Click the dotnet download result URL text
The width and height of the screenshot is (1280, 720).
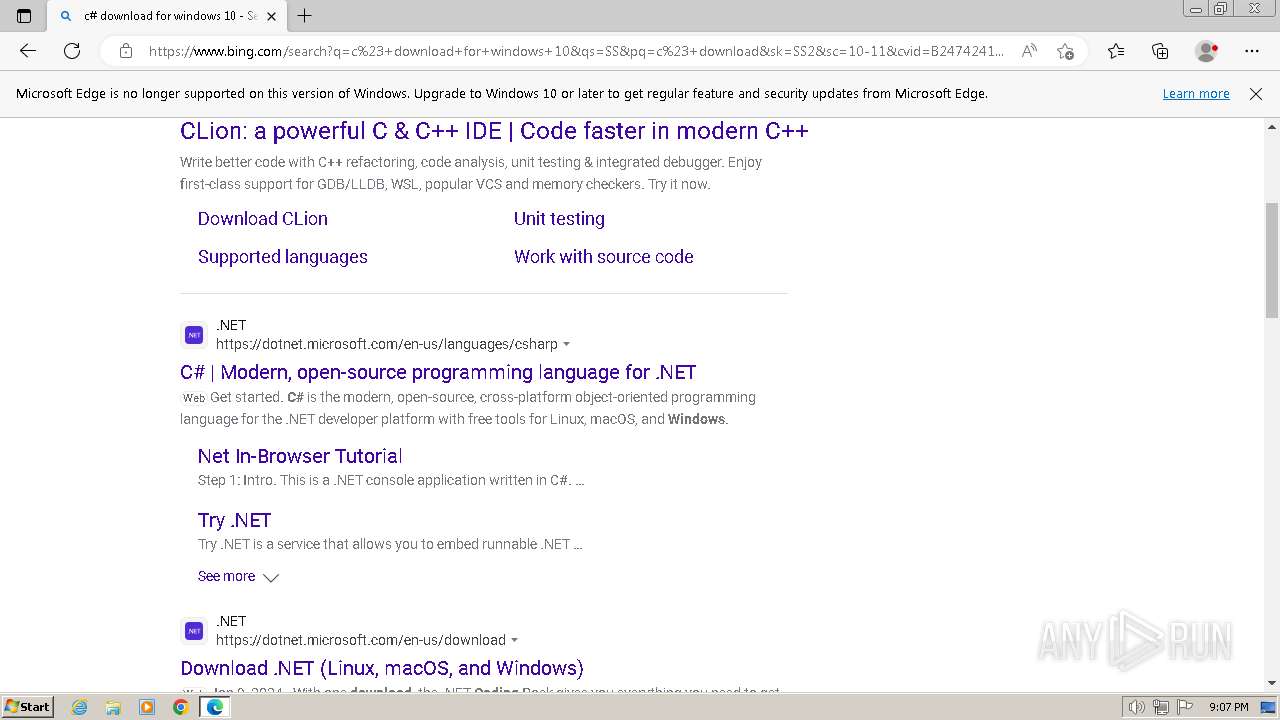tap(361, 640)
